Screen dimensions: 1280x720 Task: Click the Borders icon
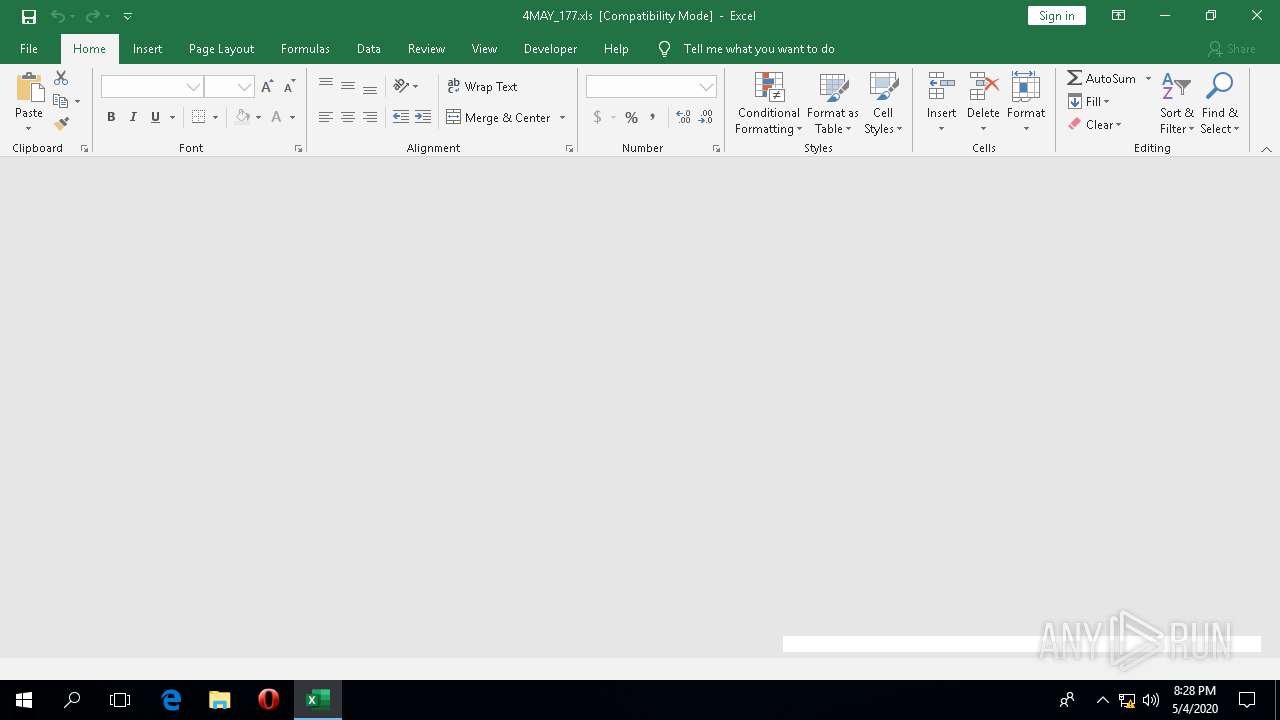[198, 117]
